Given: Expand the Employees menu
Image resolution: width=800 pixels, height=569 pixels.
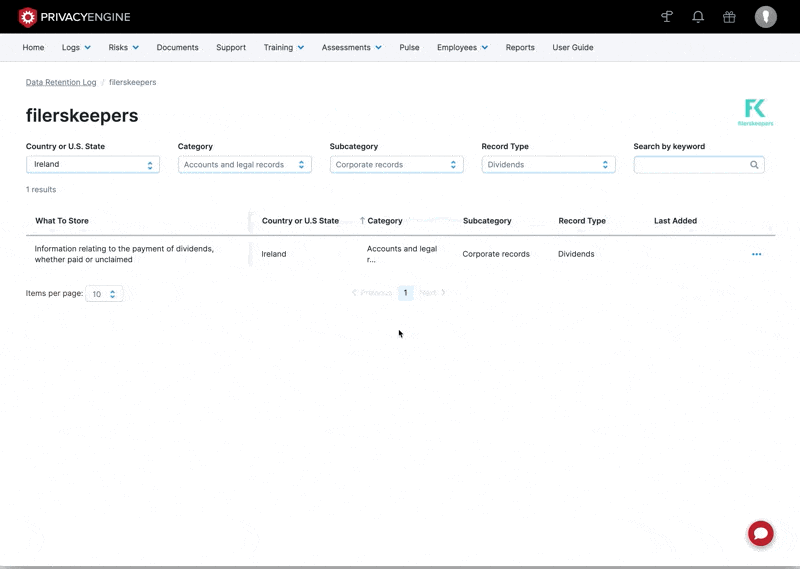Looking at the screenshot, I should [462, 47].
